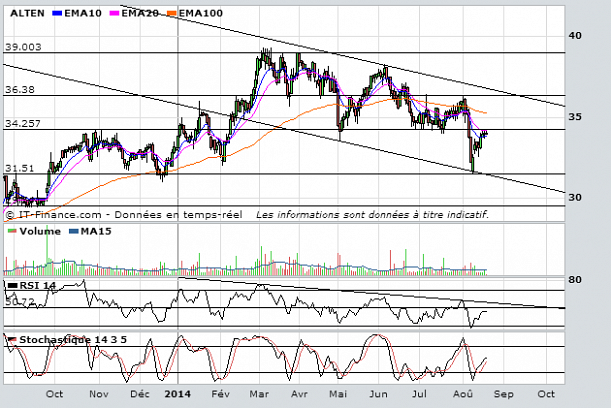Screen dimensions: 611x408
Task: Click the 39.003 resistance level label
Action: 23,47
